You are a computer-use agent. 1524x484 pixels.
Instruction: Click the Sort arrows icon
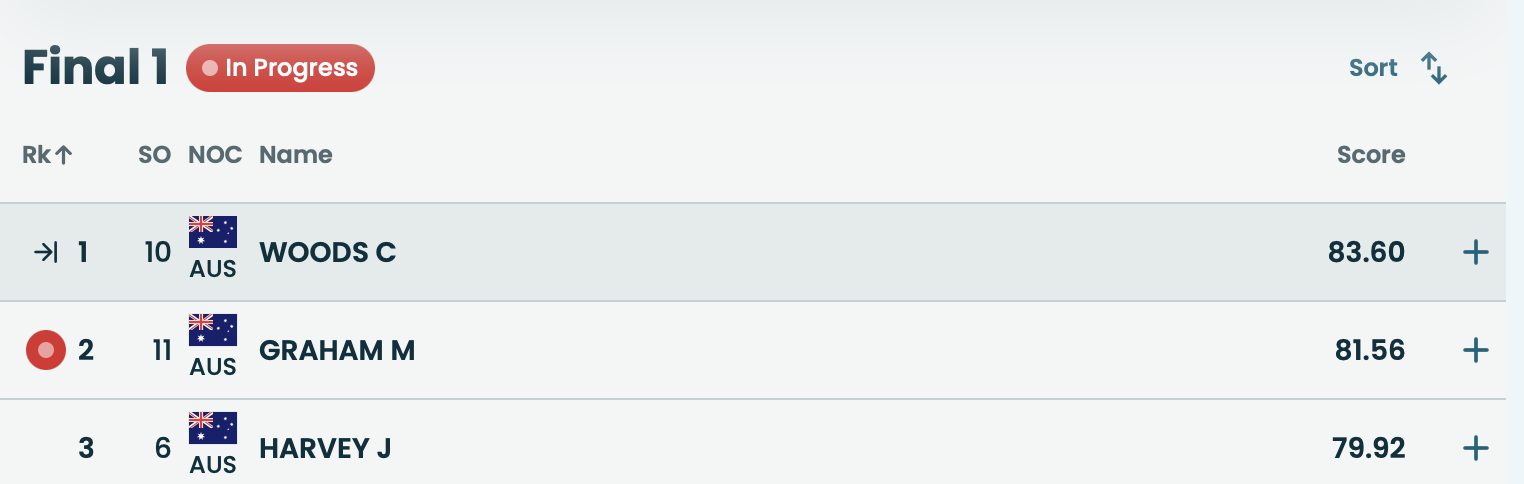(x=1434, y=68)
